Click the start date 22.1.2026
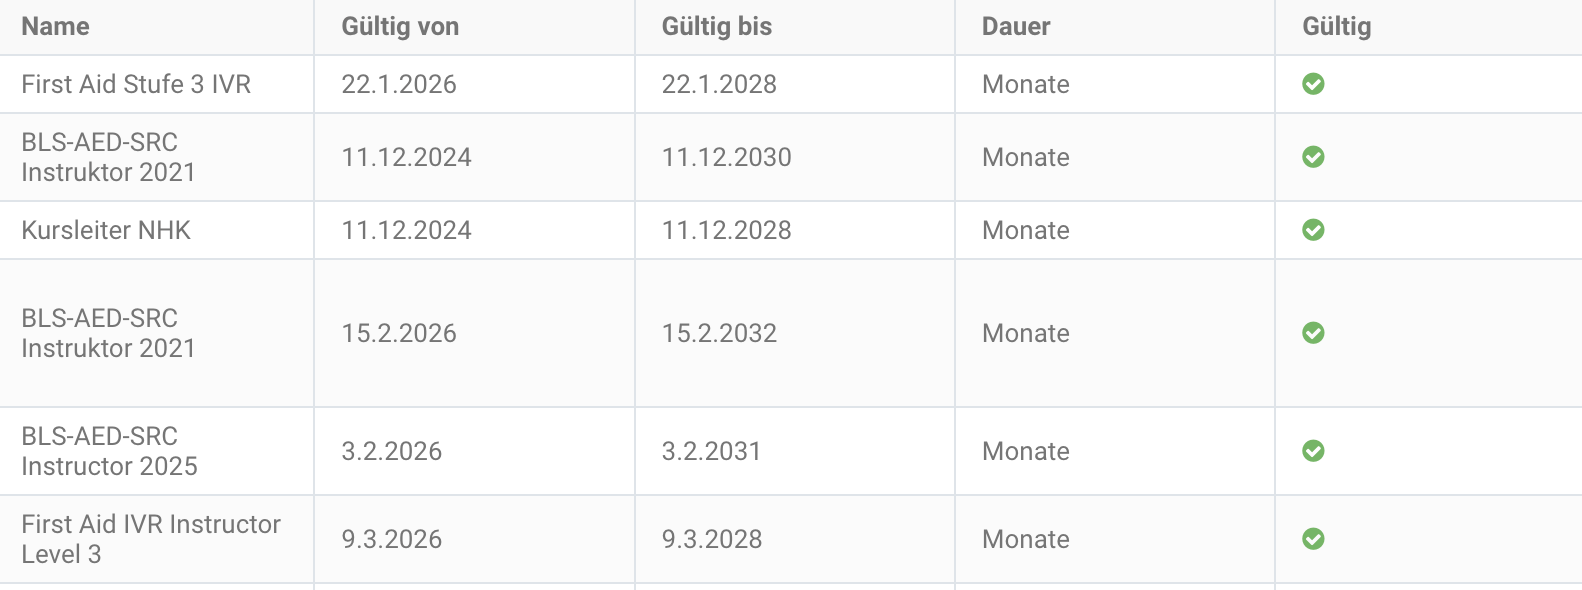 (x=399, y=84)
